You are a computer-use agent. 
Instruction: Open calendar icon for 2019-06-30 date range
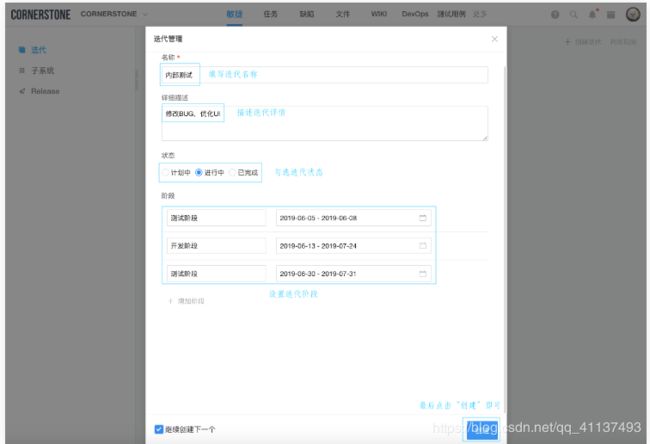tap(422, 273)
